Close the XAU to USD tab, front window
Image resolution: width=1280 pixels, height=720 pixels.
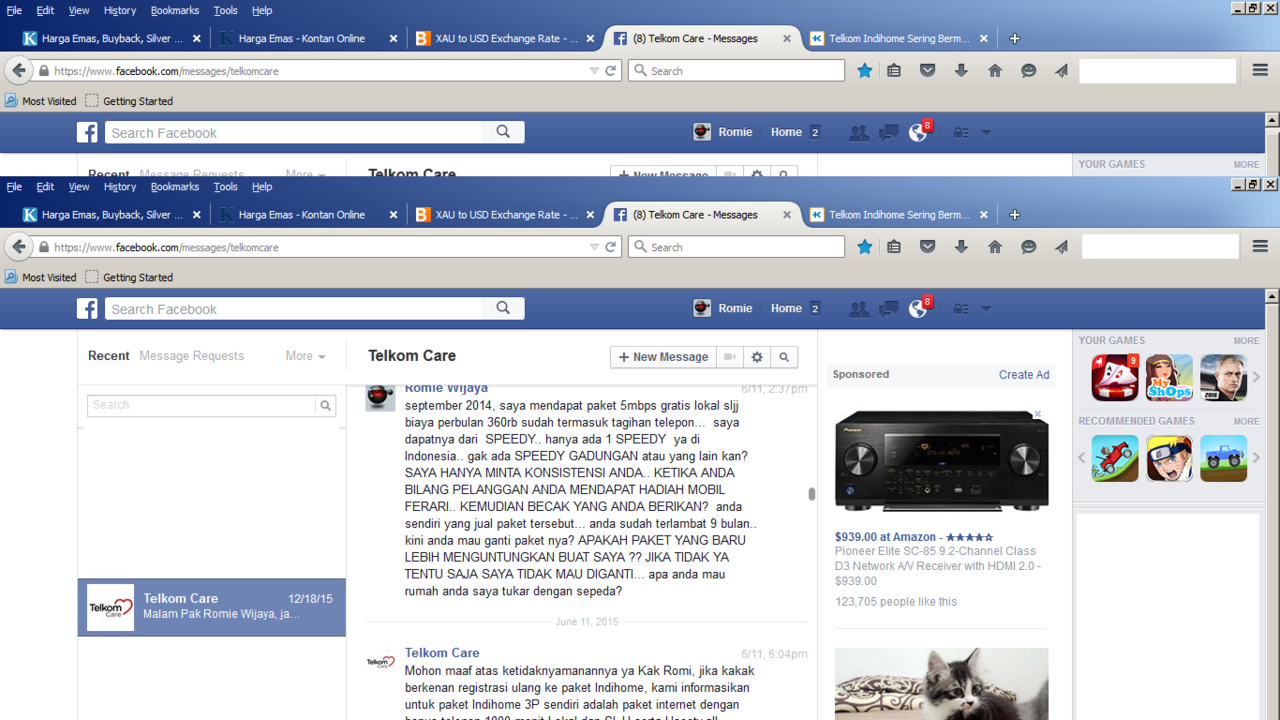590,215
